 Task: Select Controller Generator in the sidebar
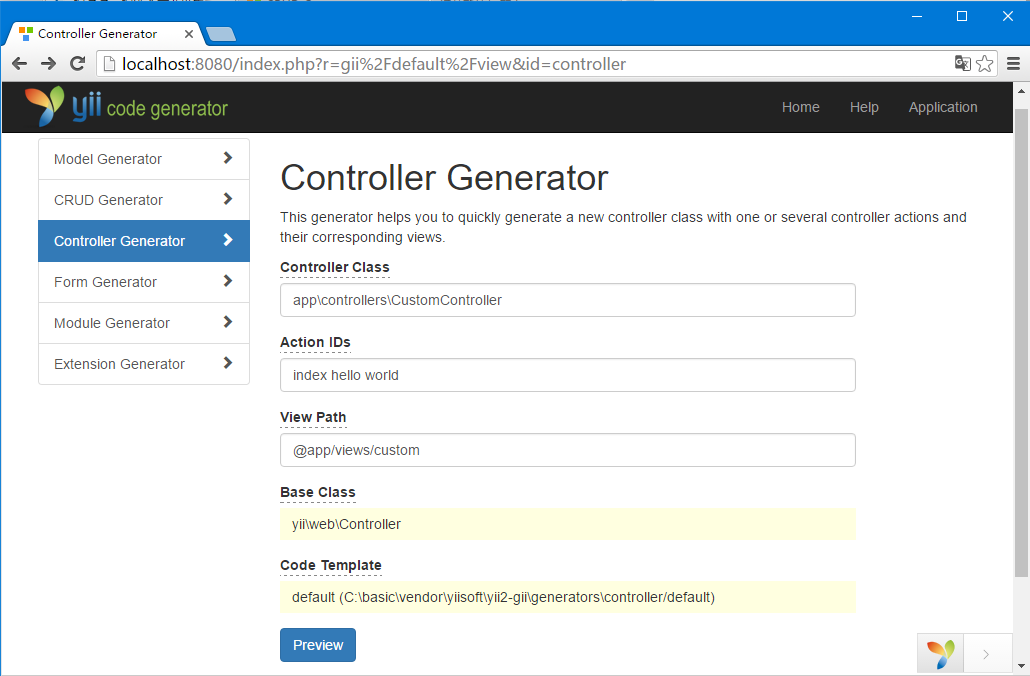(x=144, y=241)
